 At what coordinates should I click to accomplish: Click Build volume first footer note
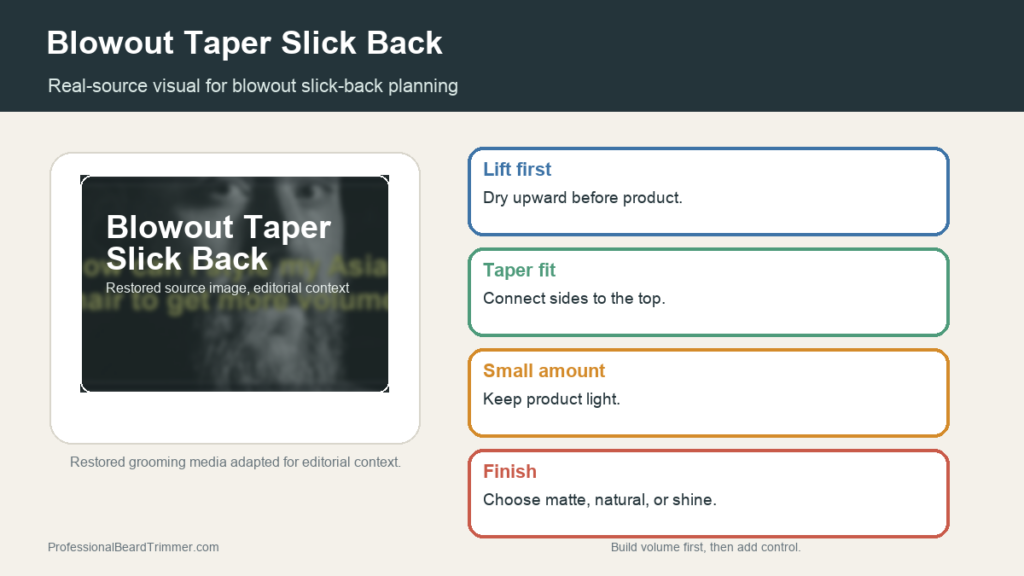(705, 547)
